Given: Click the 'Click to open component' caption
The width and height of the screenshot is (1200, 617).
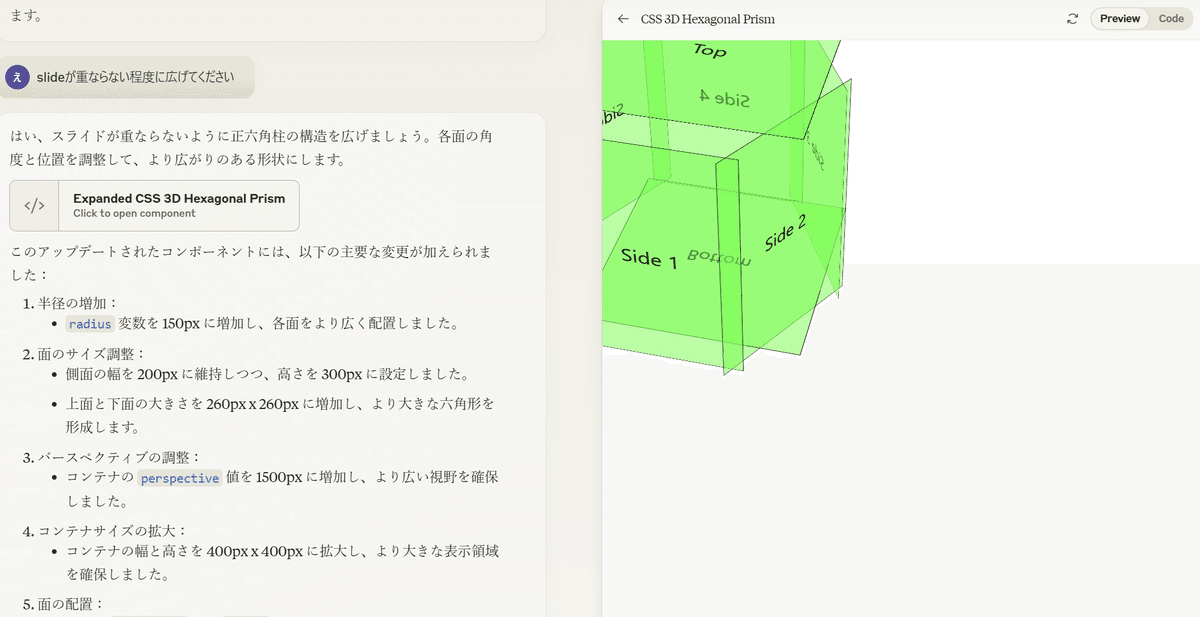Looking at the screenshot, I should pos(134,214).
